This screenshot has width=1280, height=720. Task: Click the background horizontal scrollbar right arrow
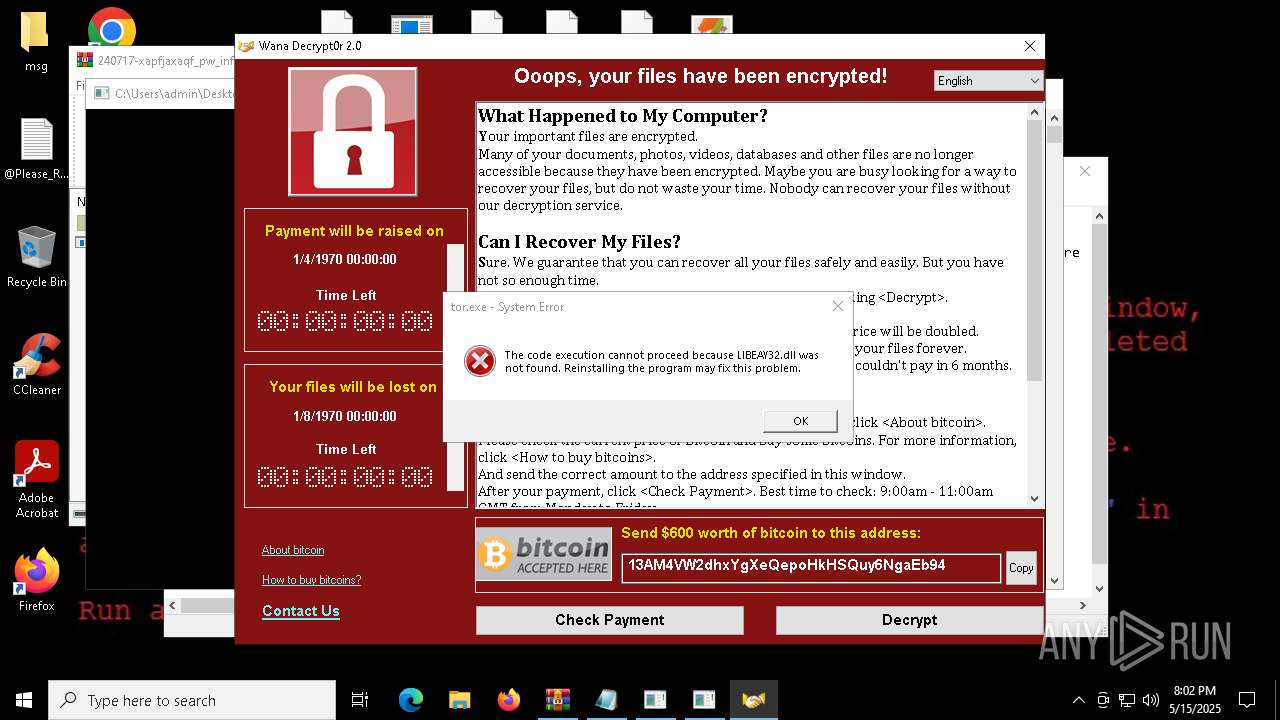tap(1081, 605)
